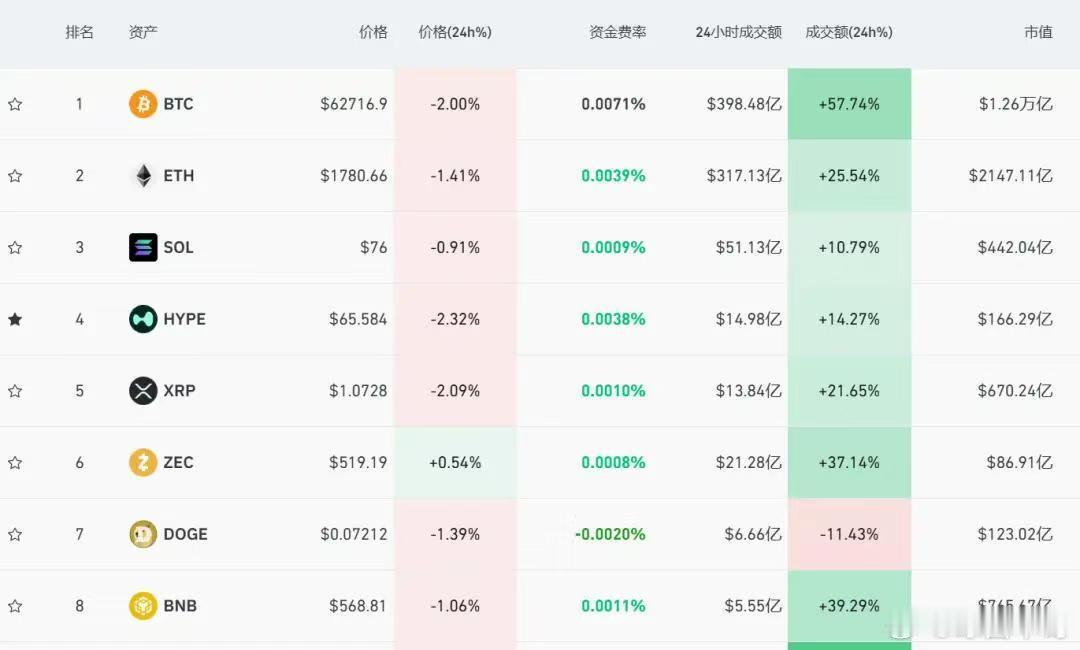Click the price $0.07212
Image resolution: width=1080 pixels, height=650 pixels.
click(x=353, y=534)
